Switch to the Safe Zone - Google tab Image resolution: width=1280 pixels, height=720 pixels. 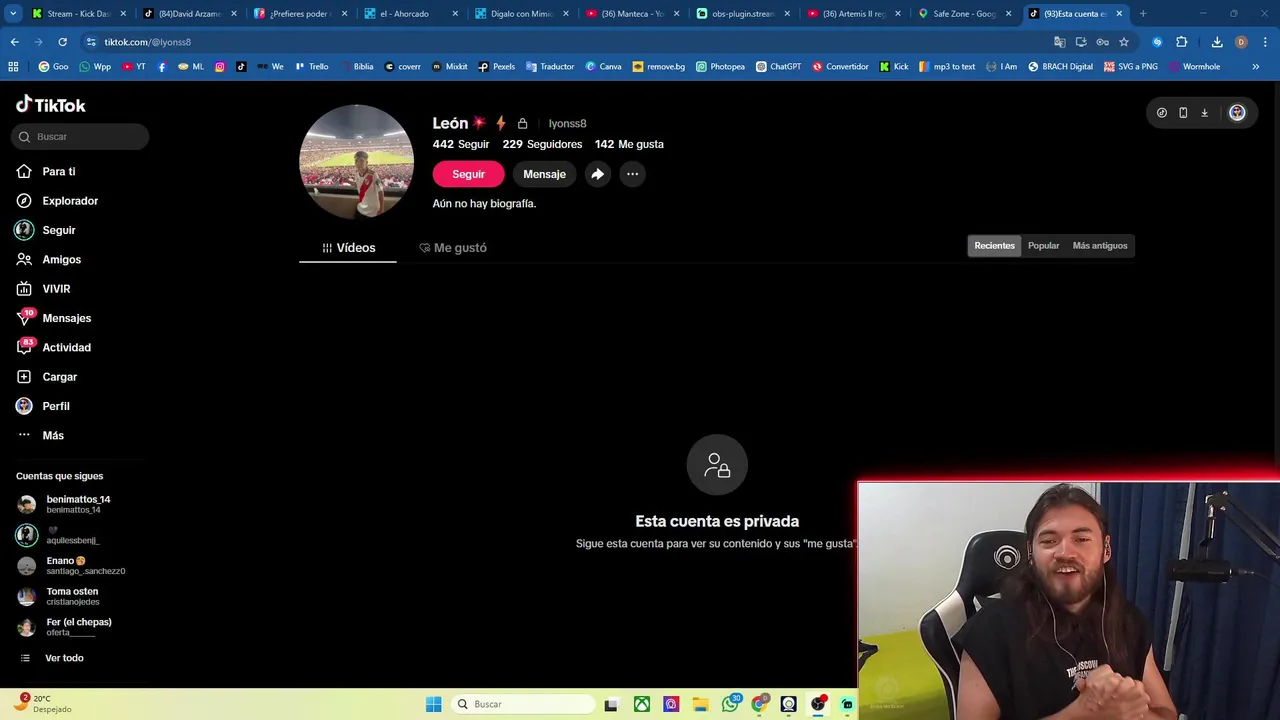(x=965, y=14)
